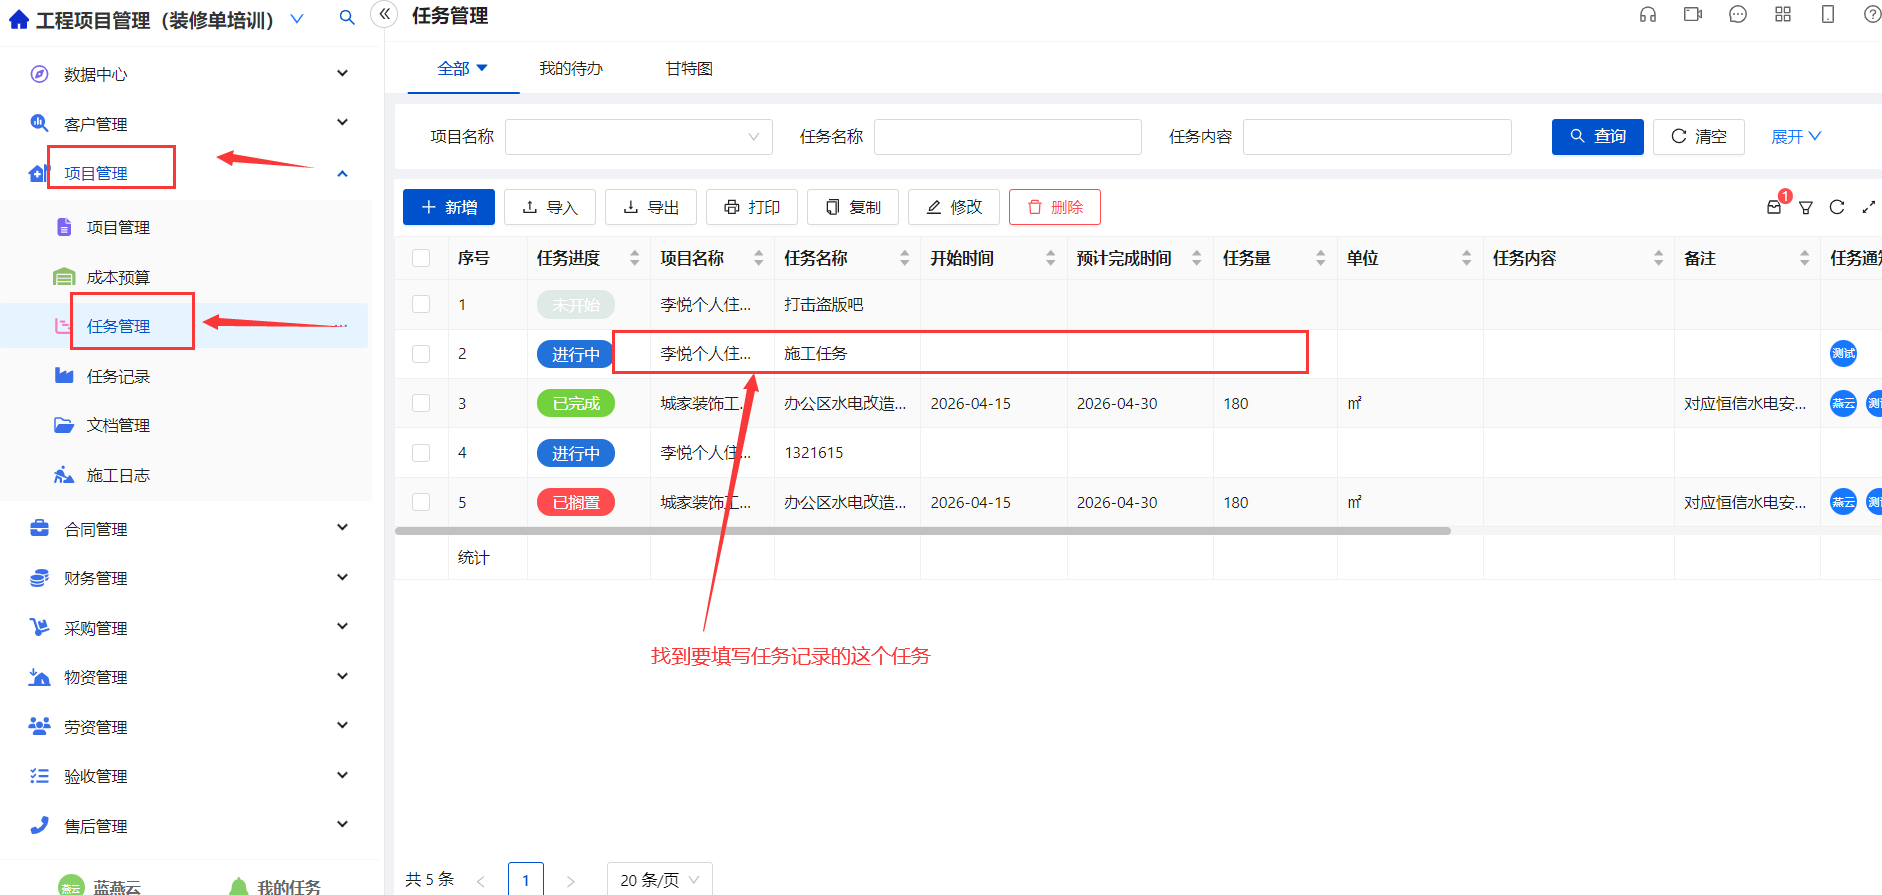Screen dimensions: 1882x895
Task: Refresh the table with circular arrow icon
Action: (x=1837, y=207)
